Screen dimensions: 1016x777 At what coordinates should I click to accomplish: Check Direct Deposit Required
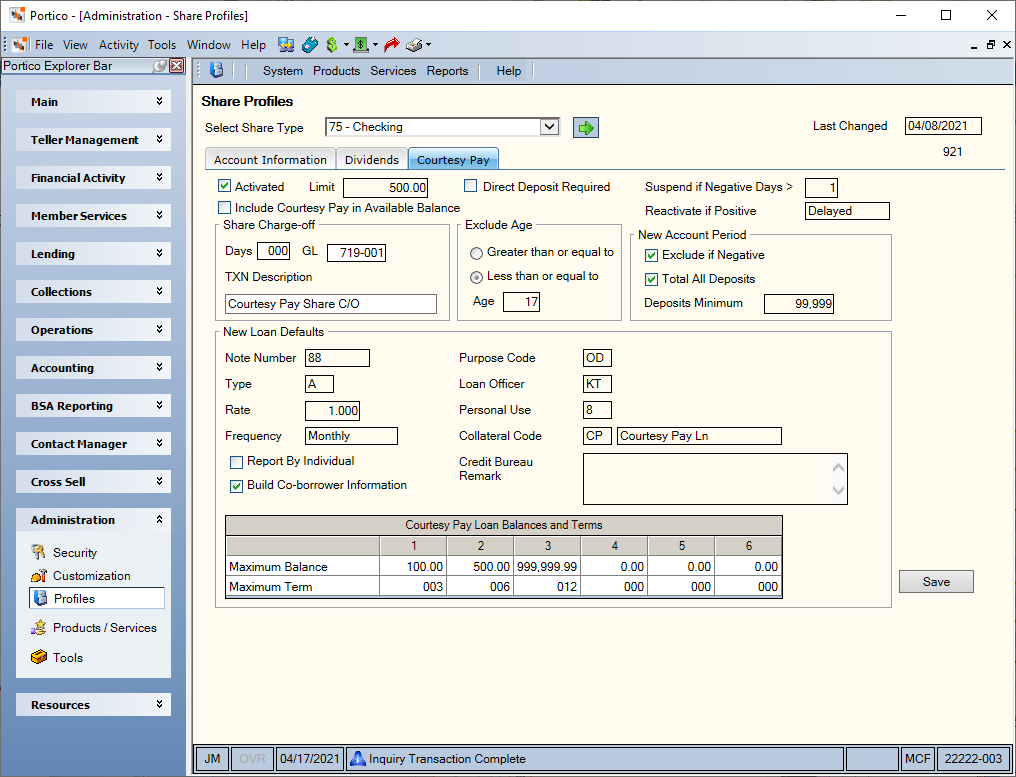pos(471,187)
